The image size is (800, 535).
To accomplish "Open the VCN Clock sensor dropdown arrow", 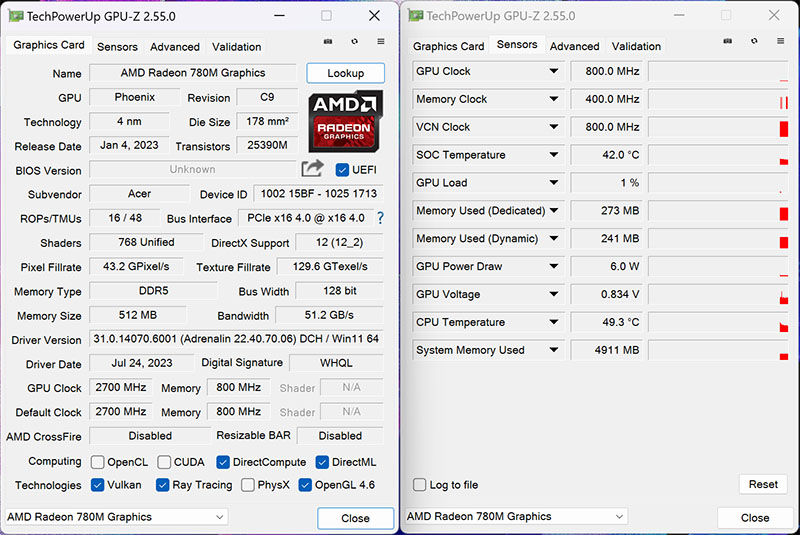I will 554,126.
